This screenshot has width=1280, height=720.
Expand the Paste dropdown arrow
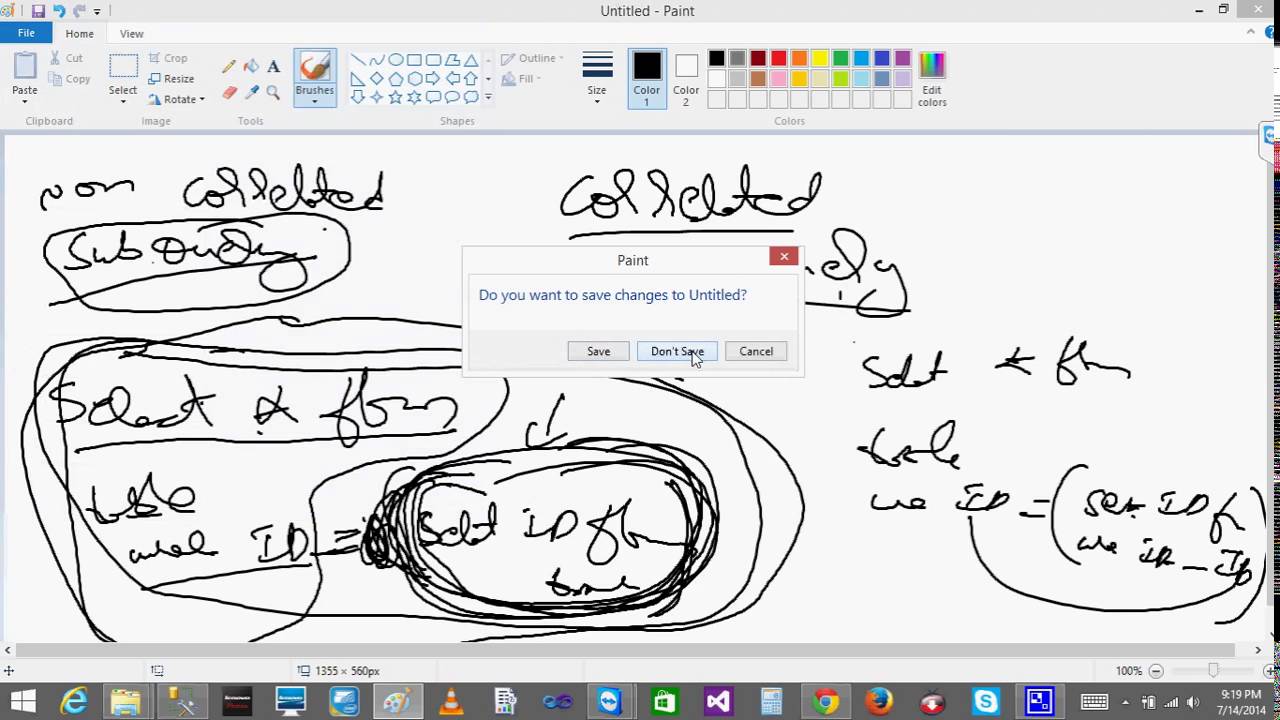[25, 101]
